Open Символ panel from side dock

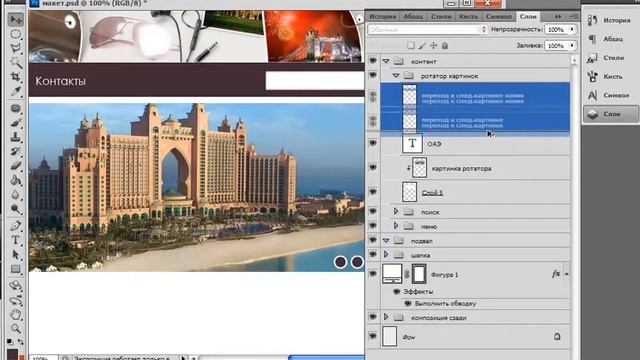610,95
